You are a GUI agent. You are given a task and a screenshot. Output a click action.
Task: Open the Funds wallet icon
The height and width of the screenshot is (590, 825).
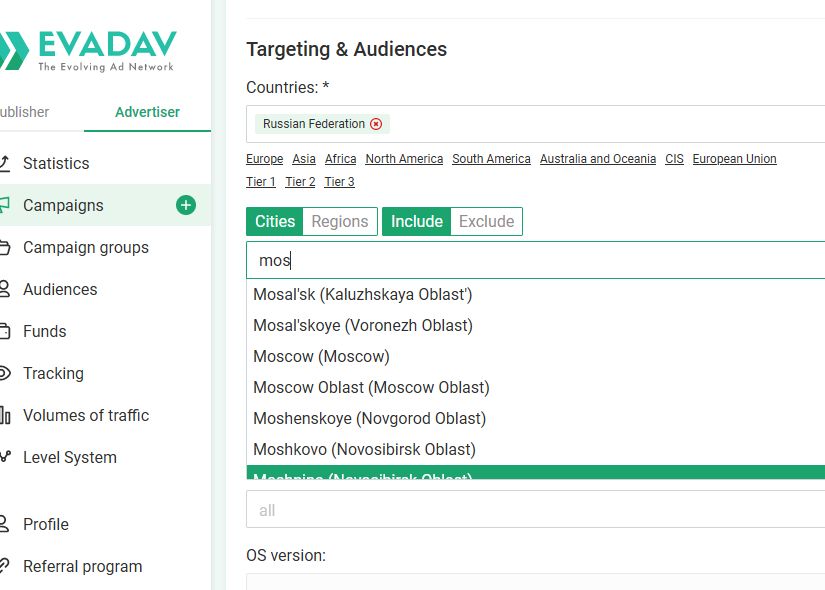(5, 331)
